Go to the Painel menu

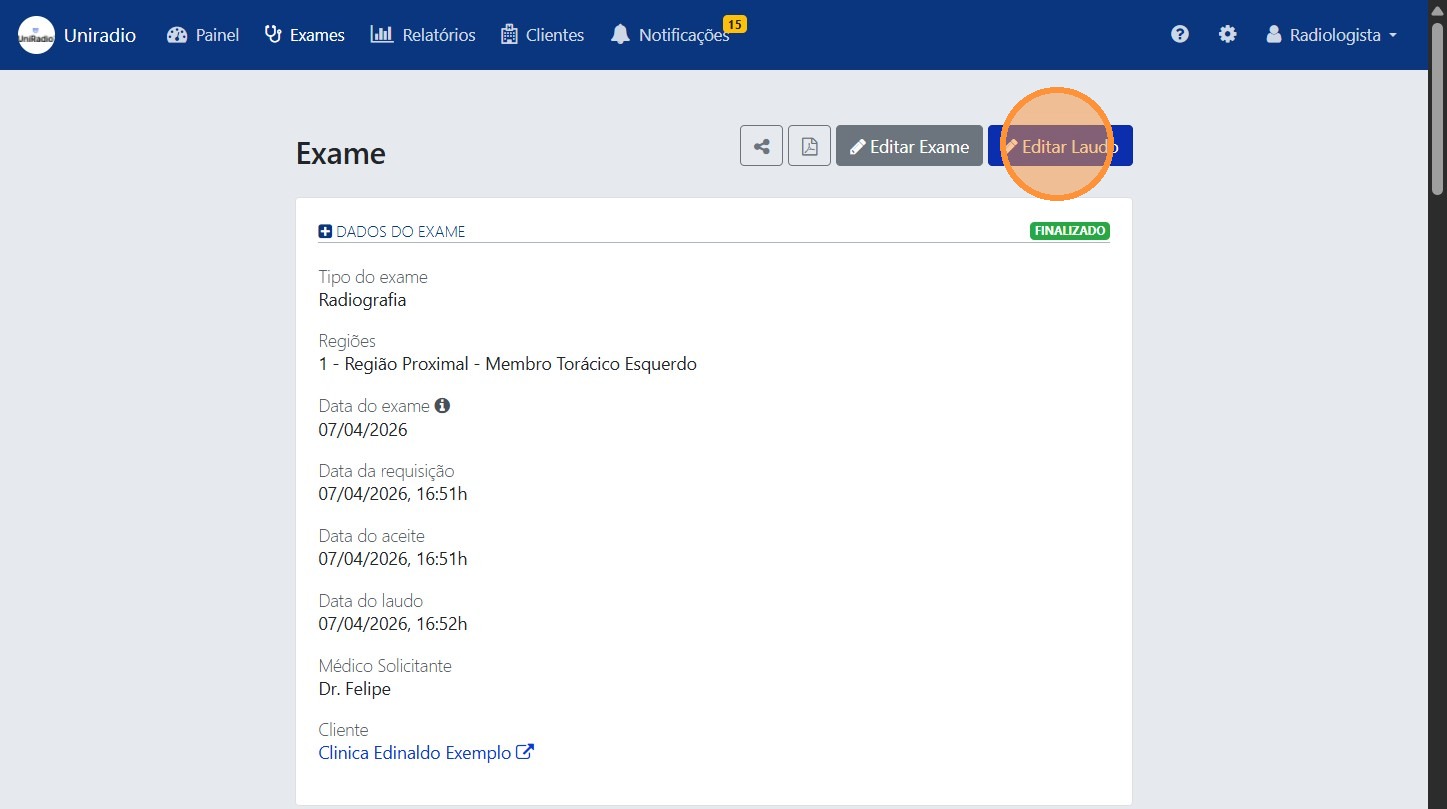(203, 35)
